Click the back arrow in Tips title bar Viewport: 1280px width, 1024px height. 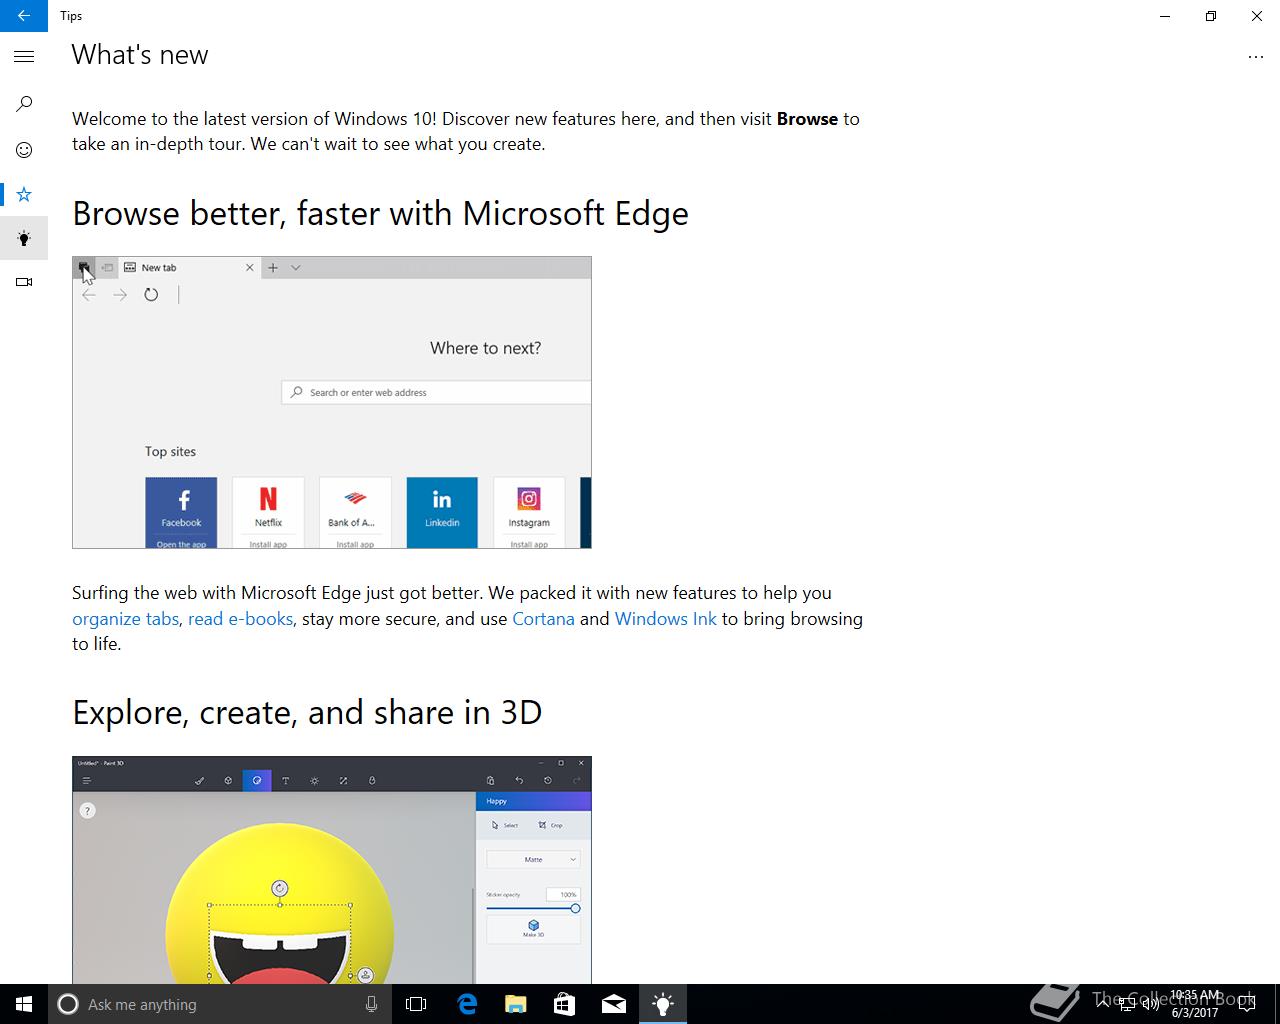(23, 16)
